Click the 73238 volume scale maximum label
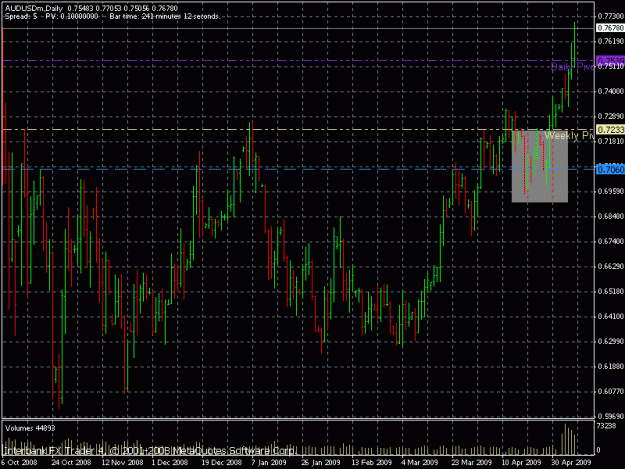 pos(606,426)
